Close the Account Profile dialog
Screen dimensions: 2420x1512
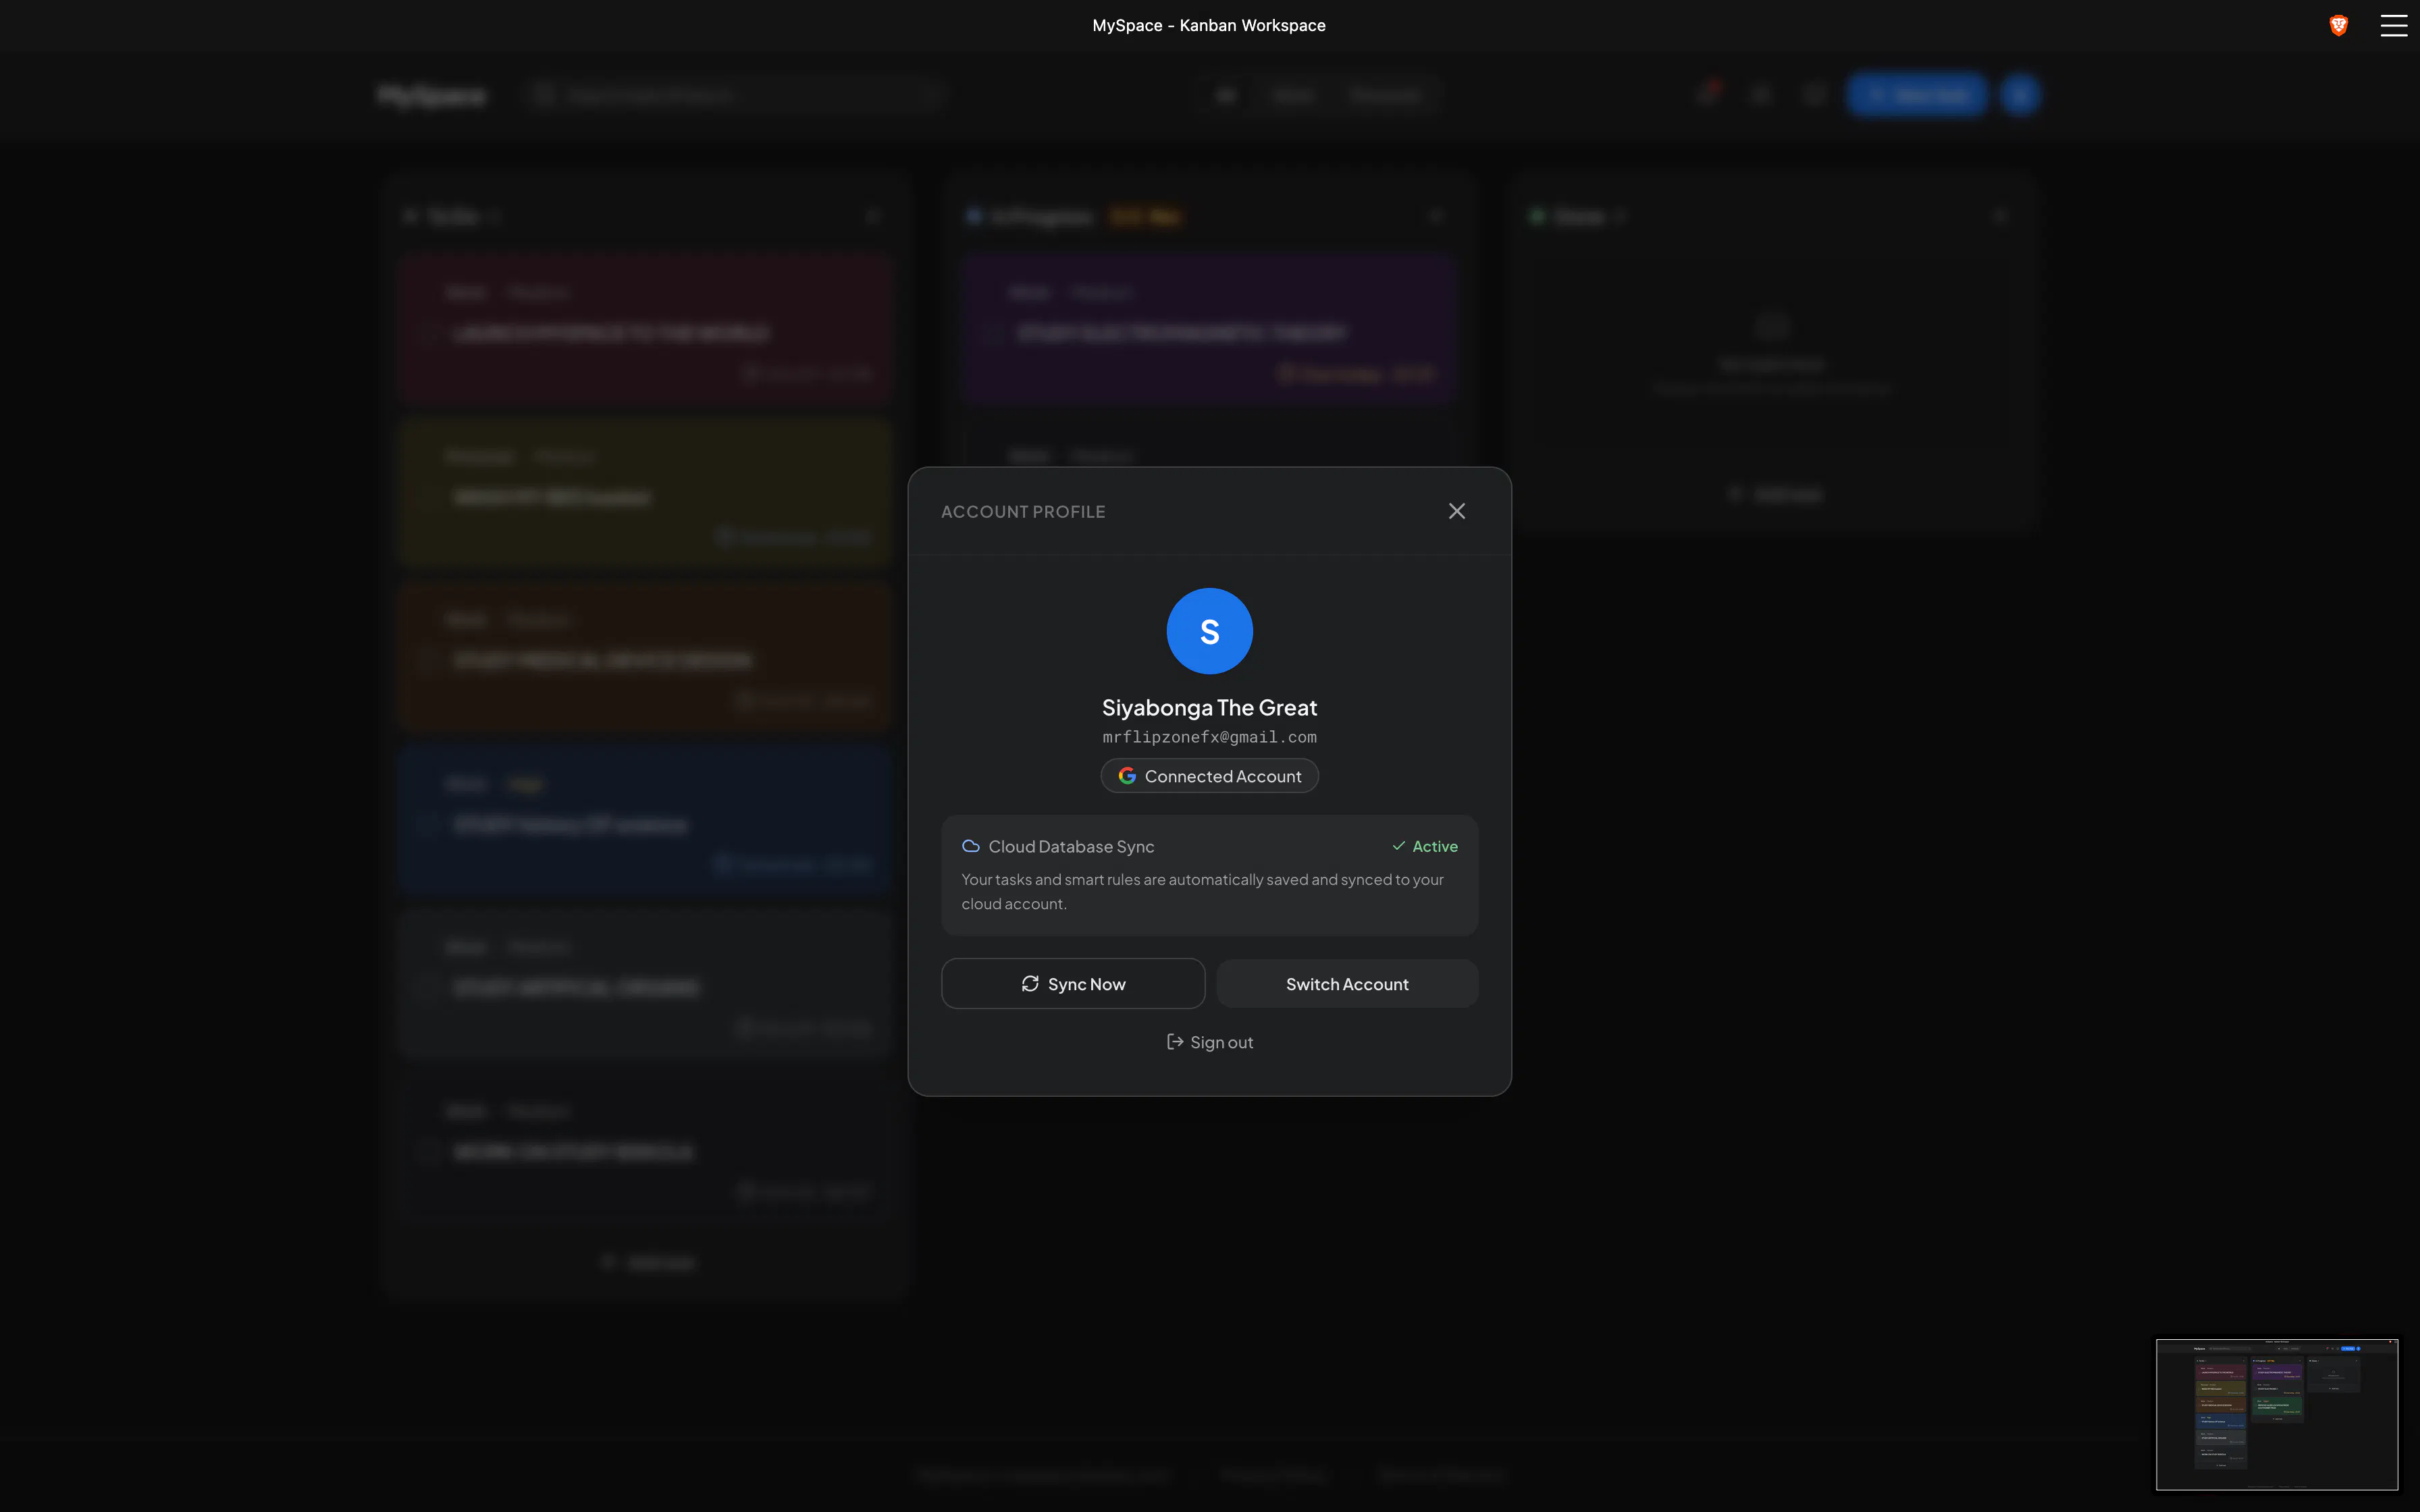(1457, 511)
